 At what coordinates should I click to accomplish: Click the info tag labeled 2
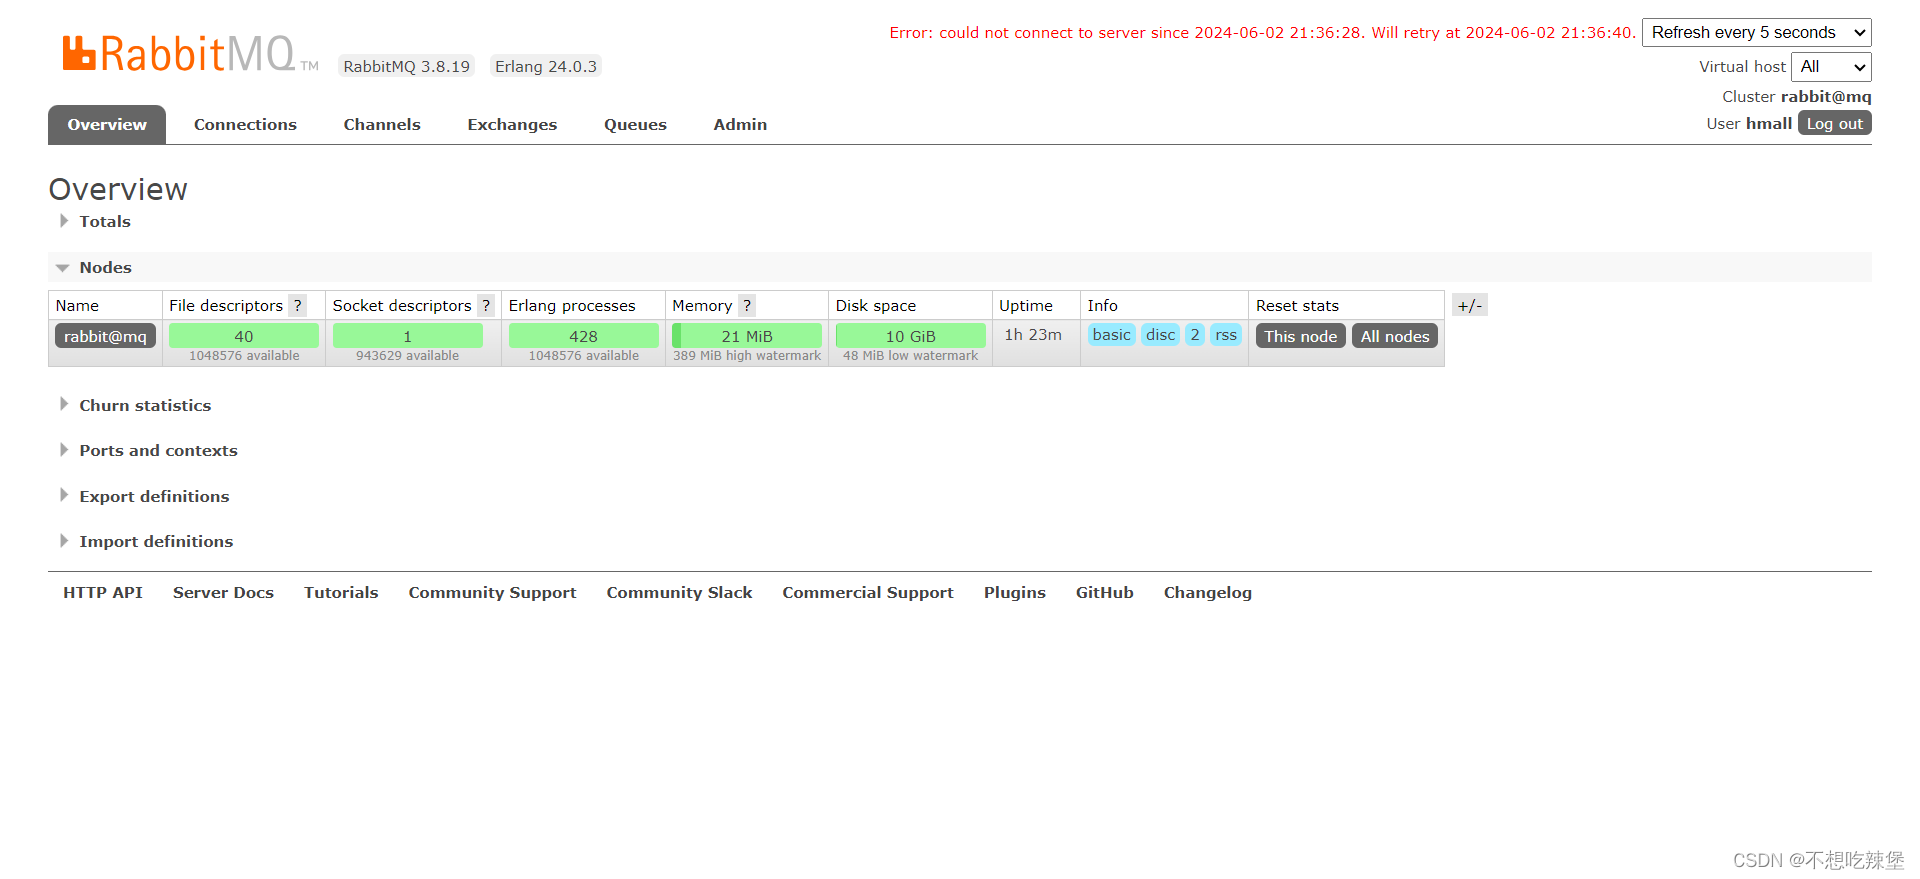(1195, 335)
